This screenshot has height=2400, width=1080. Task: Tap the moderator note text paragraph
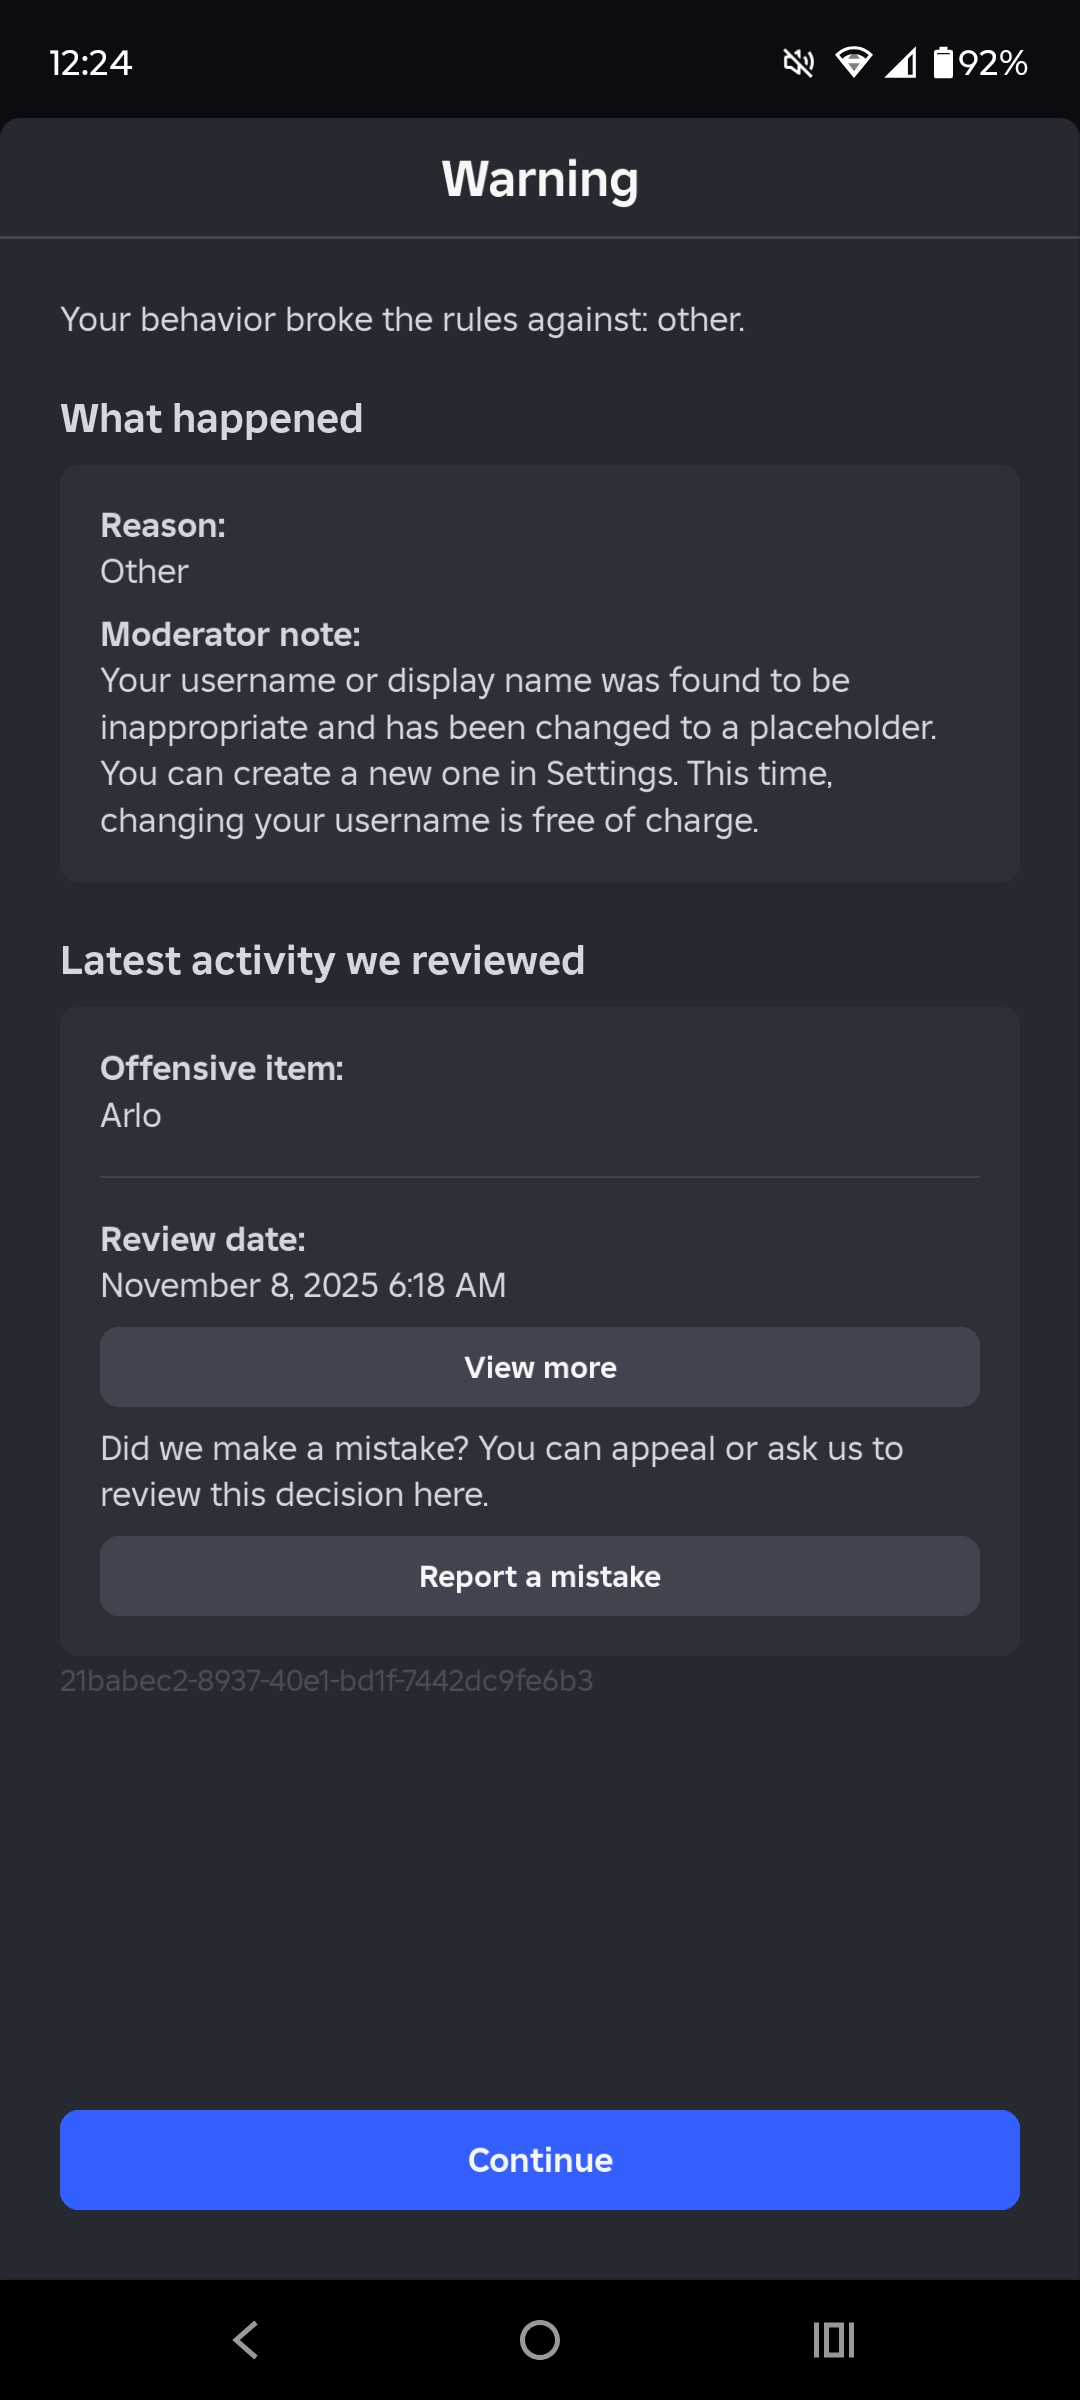pyautogui.click(x=518, y=750)
